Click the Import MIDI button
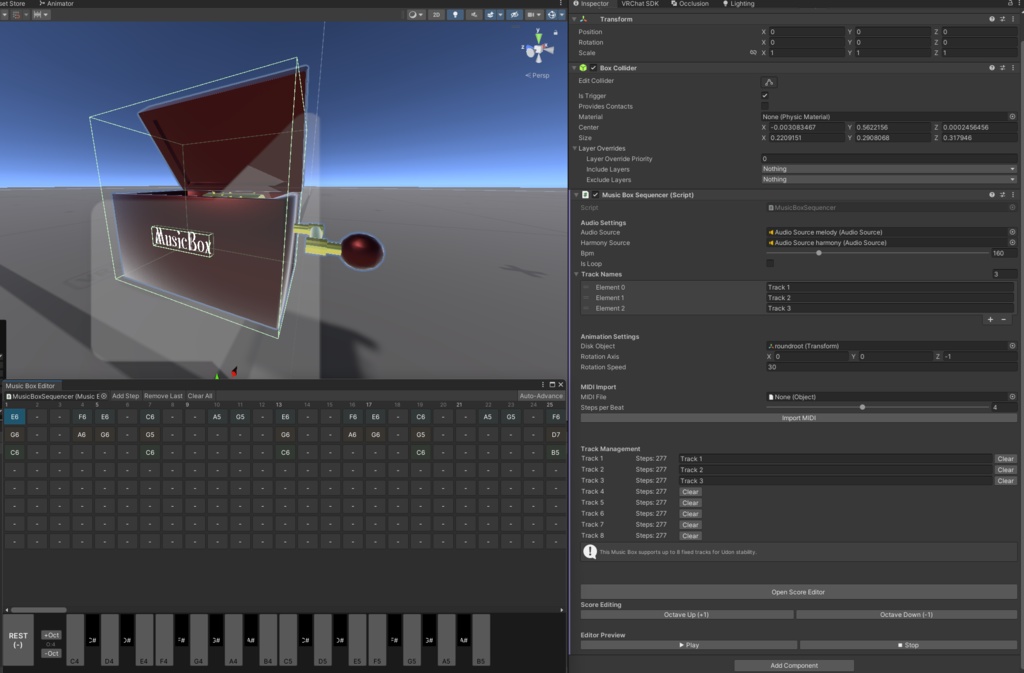Viewport: 1024px width, 673px height. pos(798,418)
